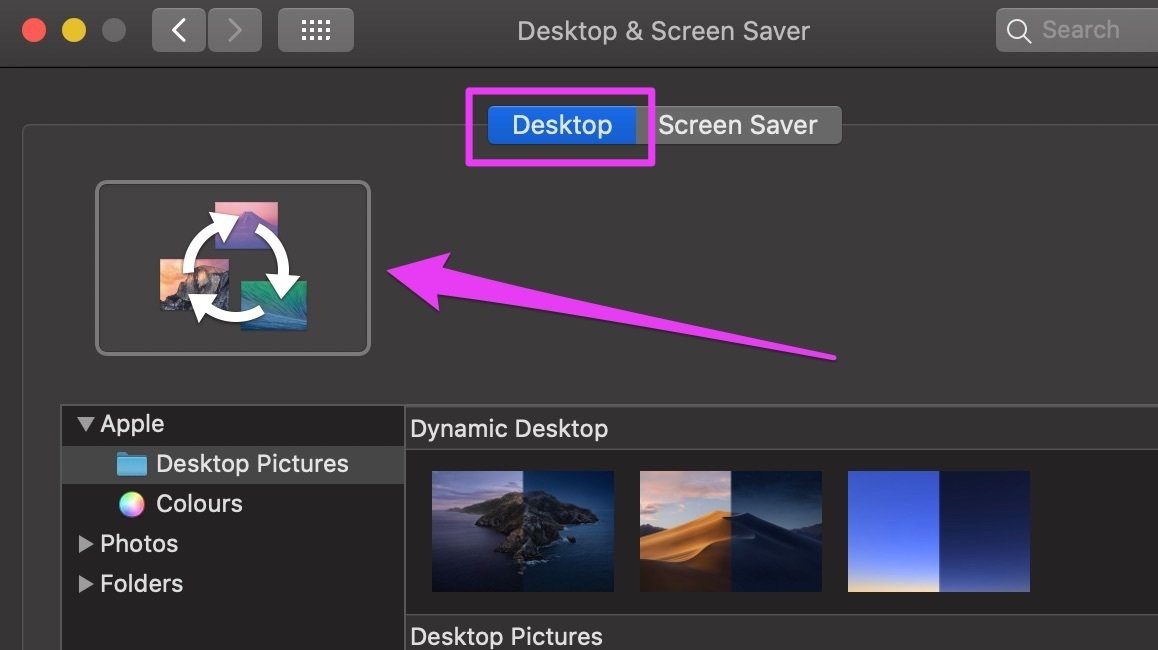Choose the Mojave sand dune dynamic wallpaper

point(730,531)
